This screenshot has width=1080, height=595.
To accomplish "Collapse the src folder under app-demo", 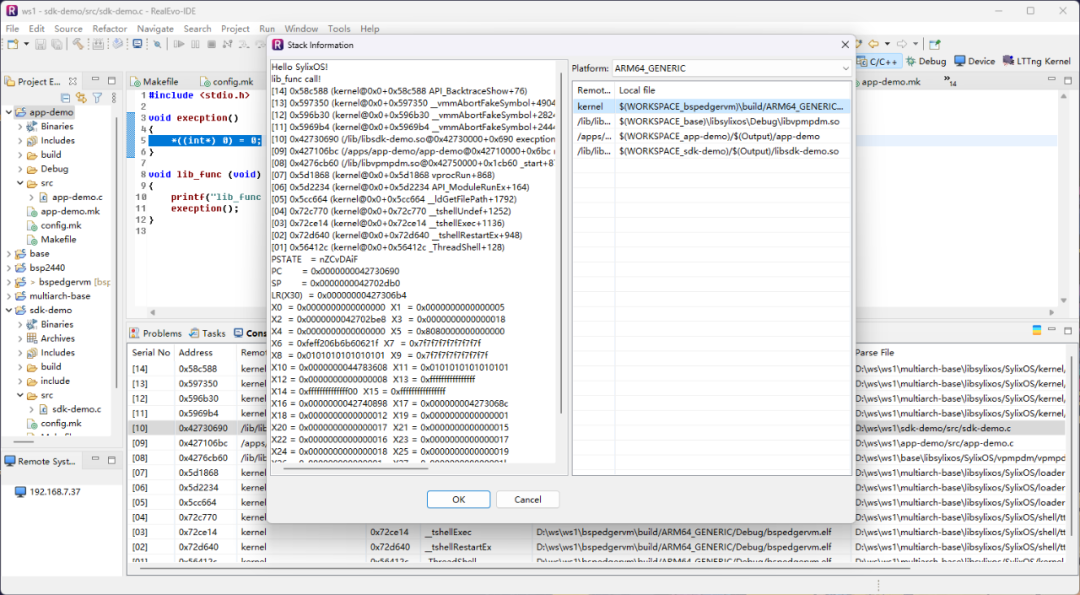I will [x=20, y=183].
